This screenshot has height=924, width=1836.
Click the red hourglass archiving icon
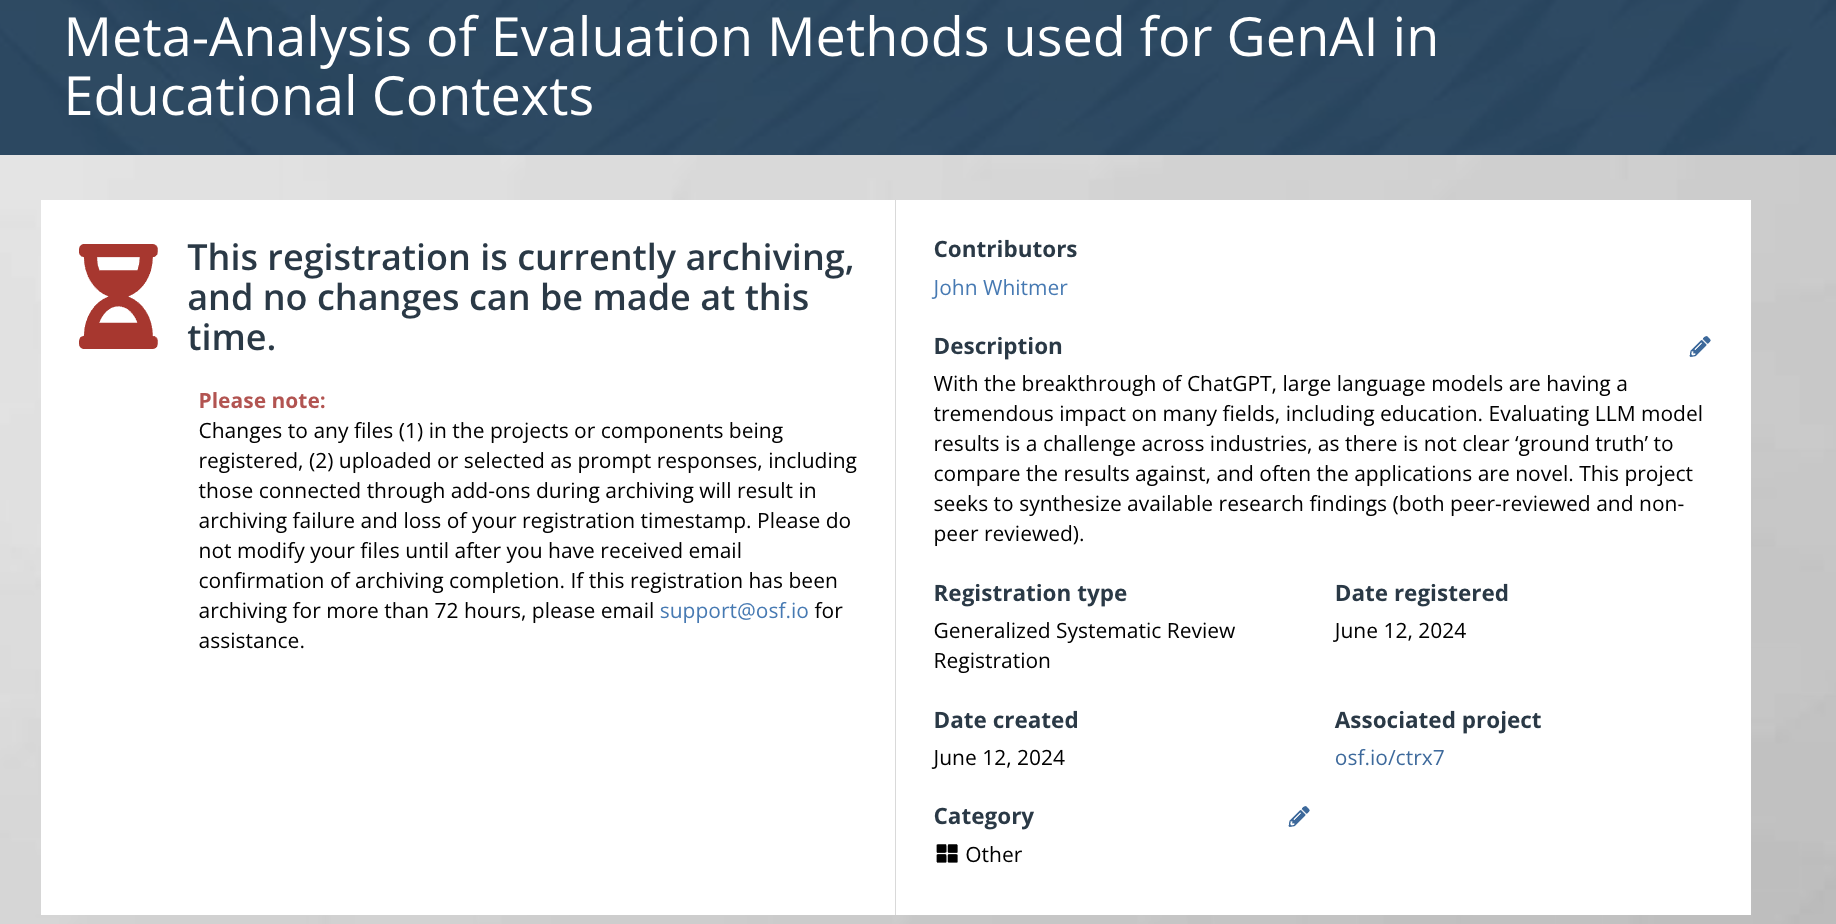(118, 297)
